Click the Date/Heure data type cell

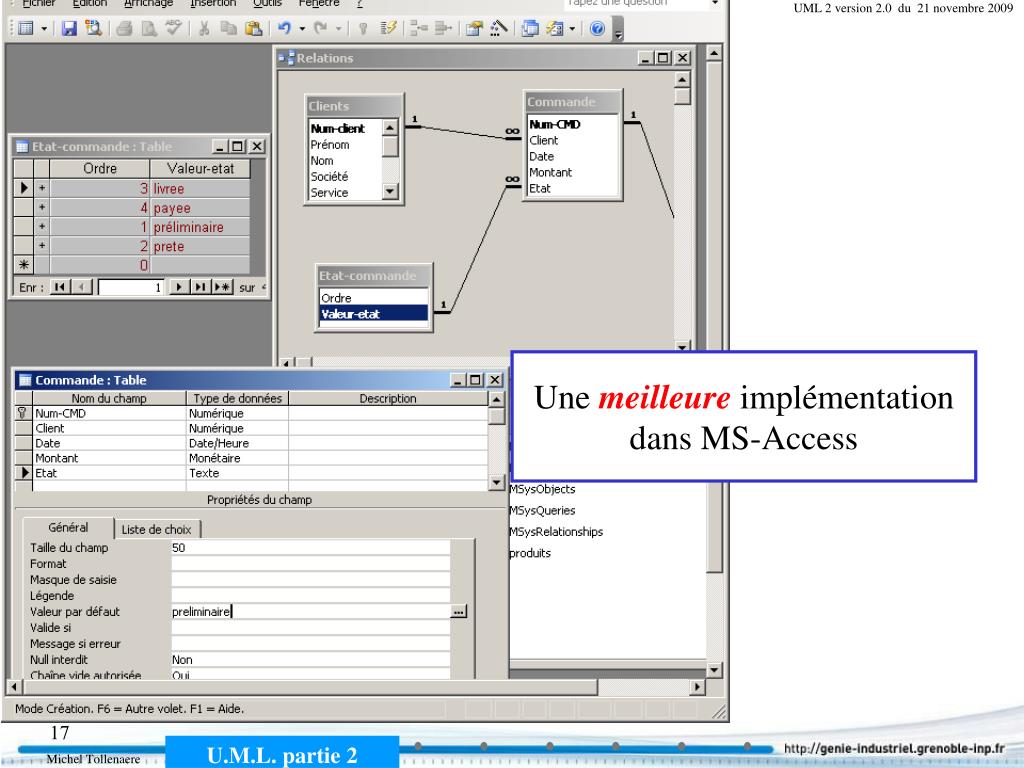237,443
